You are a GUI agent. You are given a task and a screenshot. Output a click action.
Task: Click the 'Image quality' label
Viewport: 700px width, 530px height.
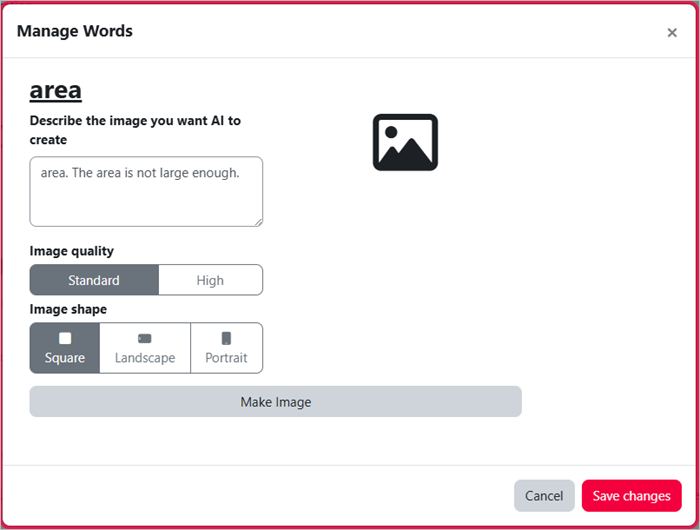[71, 251]
